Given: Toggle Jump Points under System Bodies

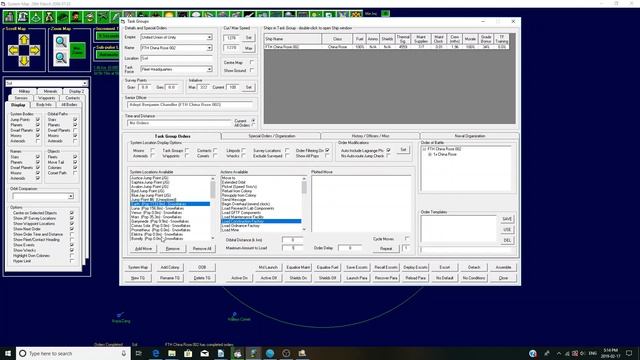Looking at the screenshot, I should coord(38,120).
